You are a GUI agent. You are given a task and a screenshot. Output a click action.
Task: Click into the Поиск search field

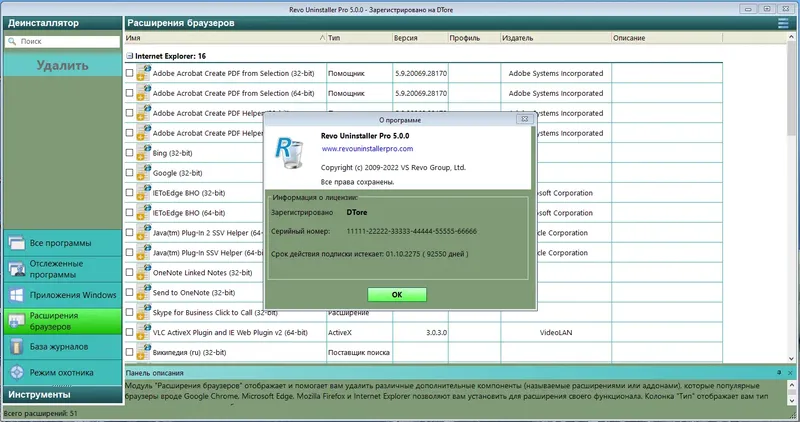63,41
